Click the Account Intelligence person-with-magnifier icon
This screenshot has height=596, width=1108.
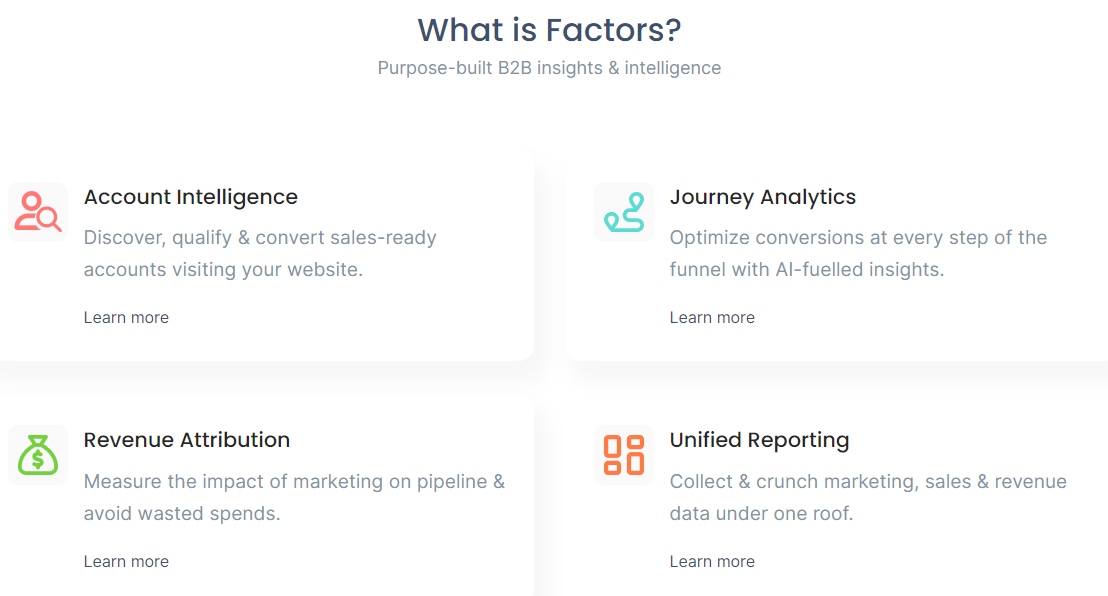(37, 211)
